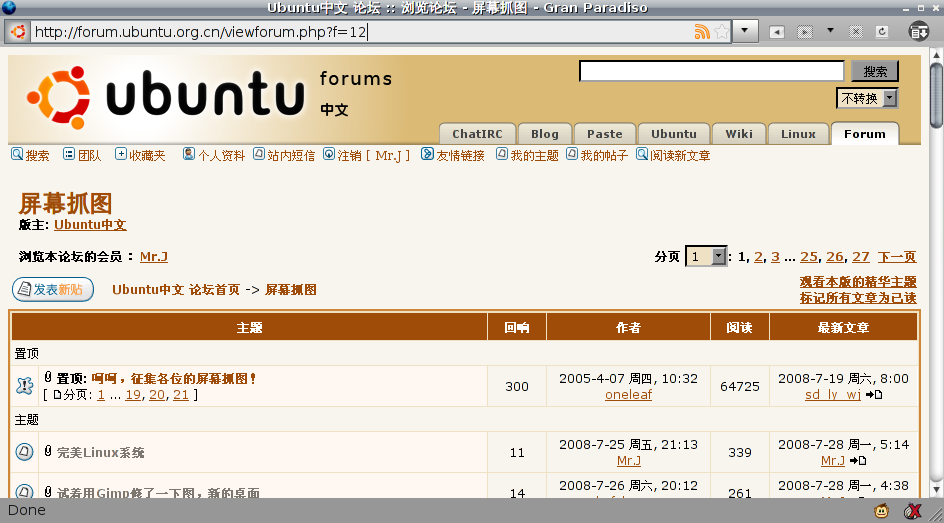Screen dimensions: 944x523
Task: Go to page 21 of sticky topic
Action: point(181,395)
